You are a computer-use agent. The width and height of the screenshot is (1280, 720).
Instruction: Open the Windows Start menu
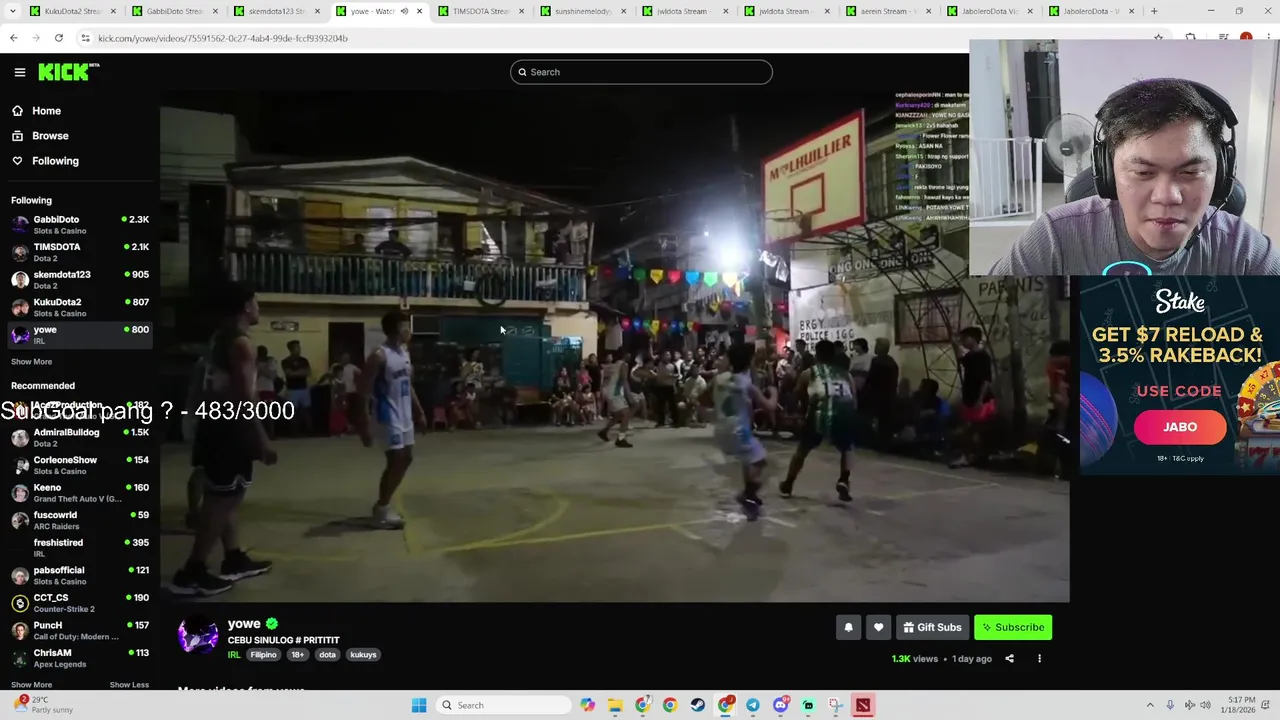click(419, 705)
